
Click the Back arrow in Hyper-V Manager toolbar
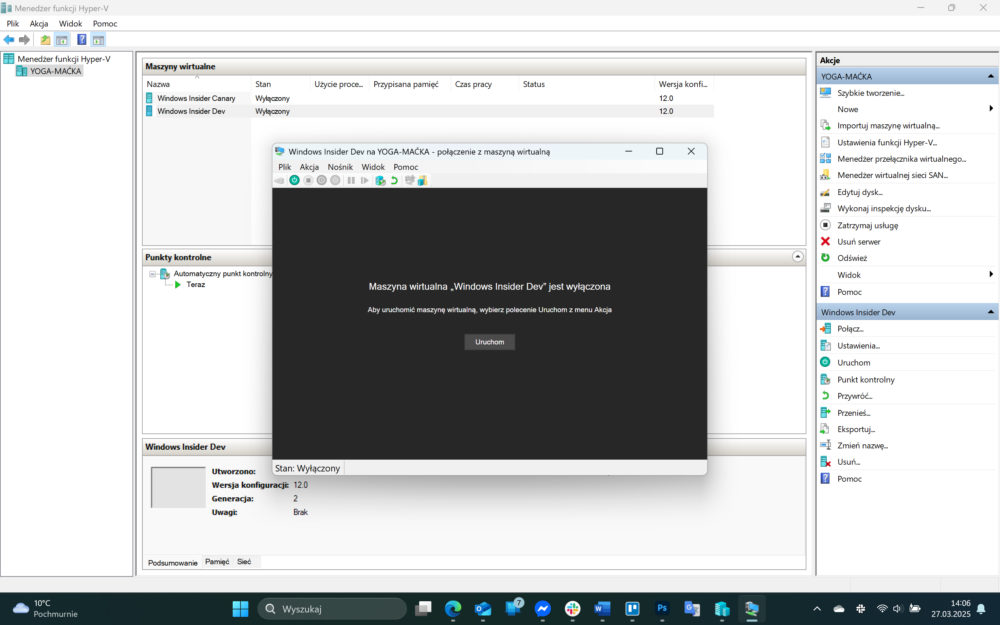(x=9, y=40)
